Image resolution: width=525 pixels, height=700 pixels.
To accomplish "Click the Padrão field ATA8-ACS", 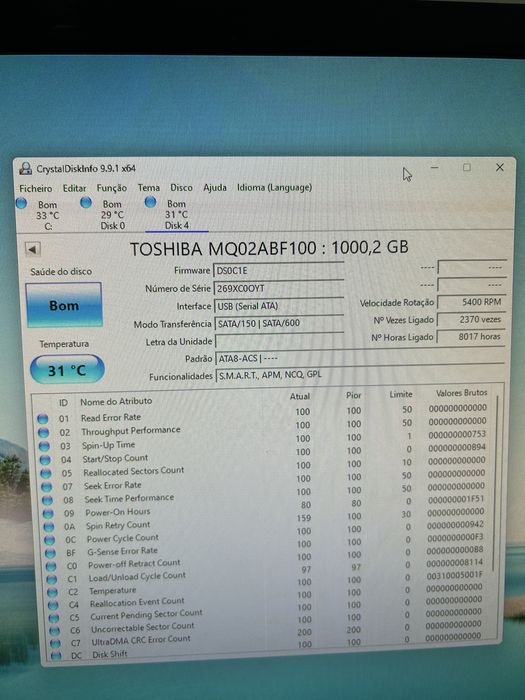I will tap(360, 358).
